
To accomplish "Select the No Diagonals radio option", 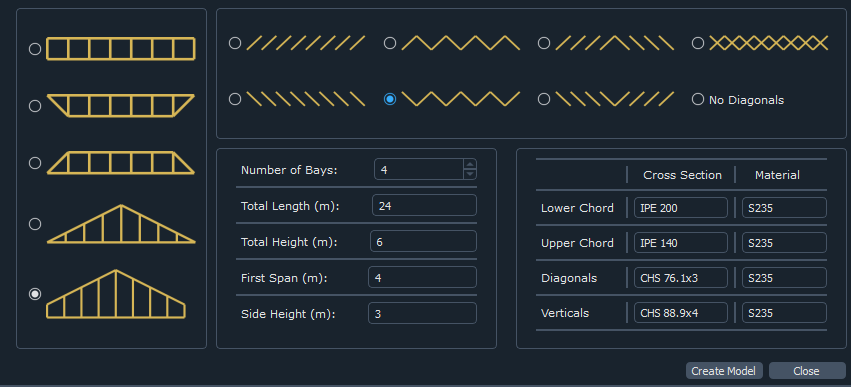I will 698,99.
